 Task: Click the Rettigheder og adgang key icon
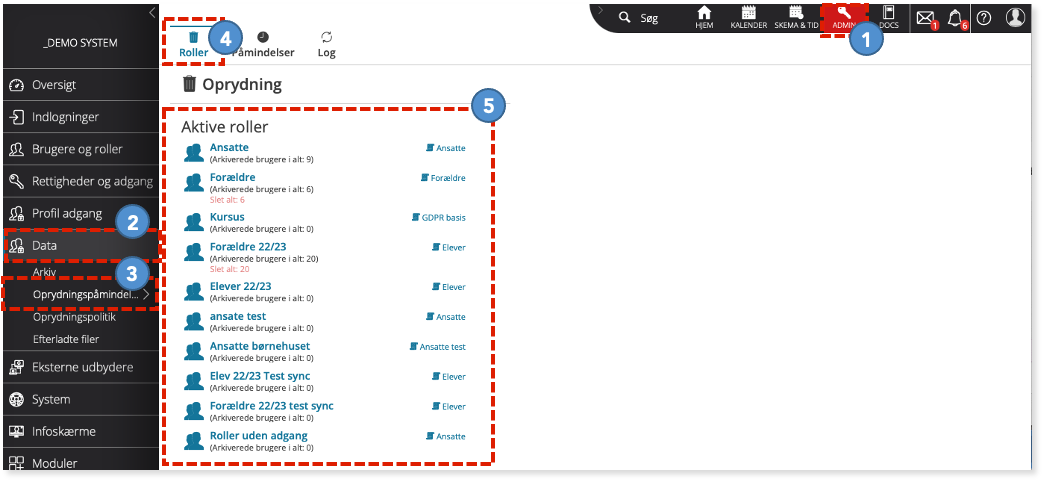(17, 181)
